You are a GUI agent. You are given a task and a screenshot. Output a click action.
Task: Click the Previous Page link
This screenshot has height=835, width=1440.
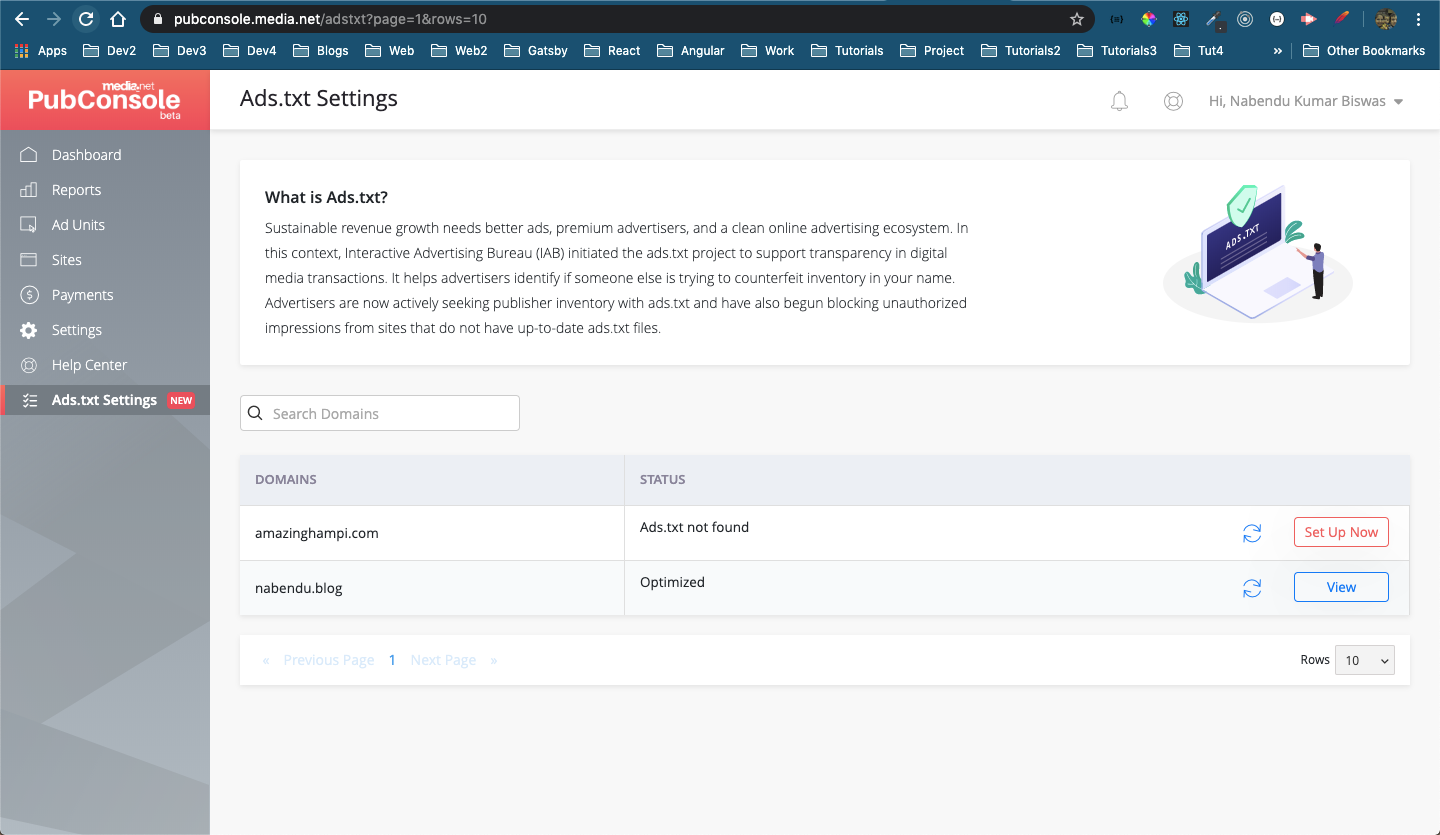(329, 660)
